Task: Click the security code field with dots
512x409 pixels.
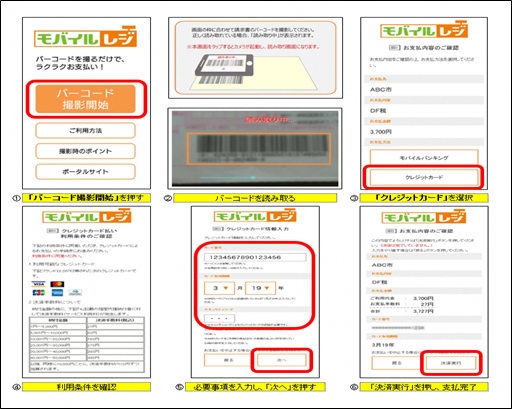Action: coord(219,318)
